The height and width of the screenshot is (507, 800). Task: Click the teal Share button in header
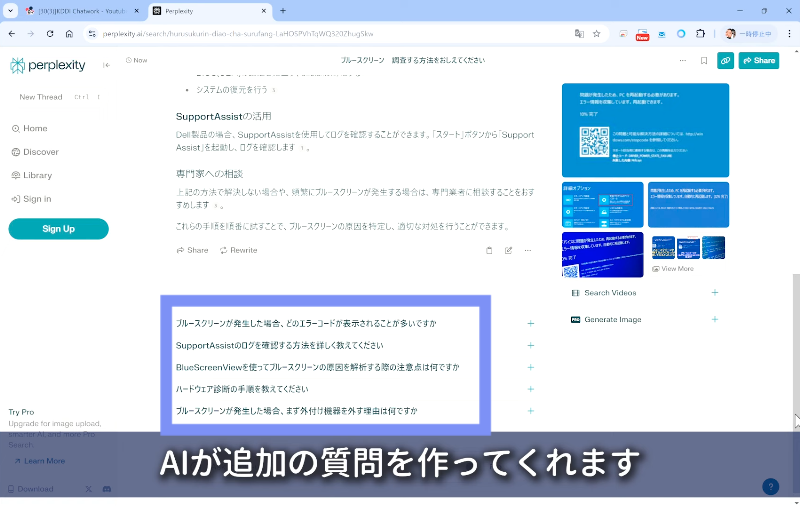[x=759, y=61]
